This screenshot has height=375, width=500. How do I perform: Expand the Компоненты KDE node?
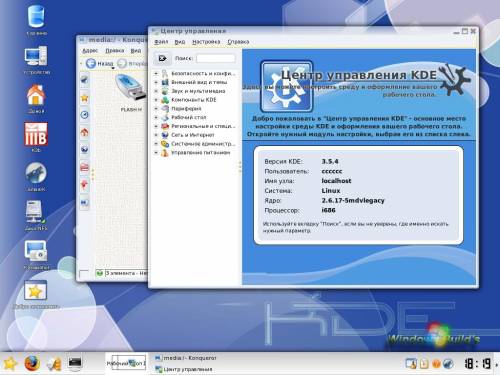(x=156, y=100)
